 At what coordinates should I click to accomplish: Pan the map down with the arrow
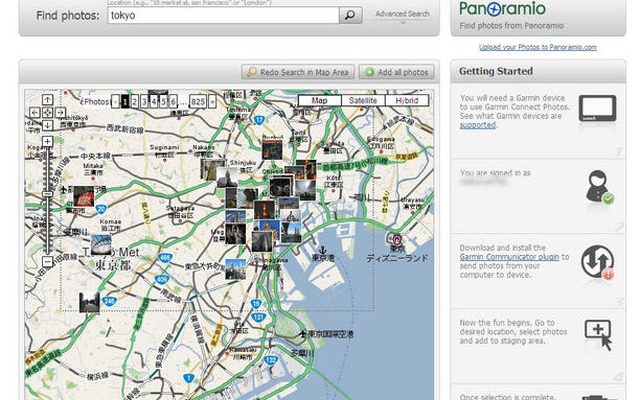click(47, 124)
